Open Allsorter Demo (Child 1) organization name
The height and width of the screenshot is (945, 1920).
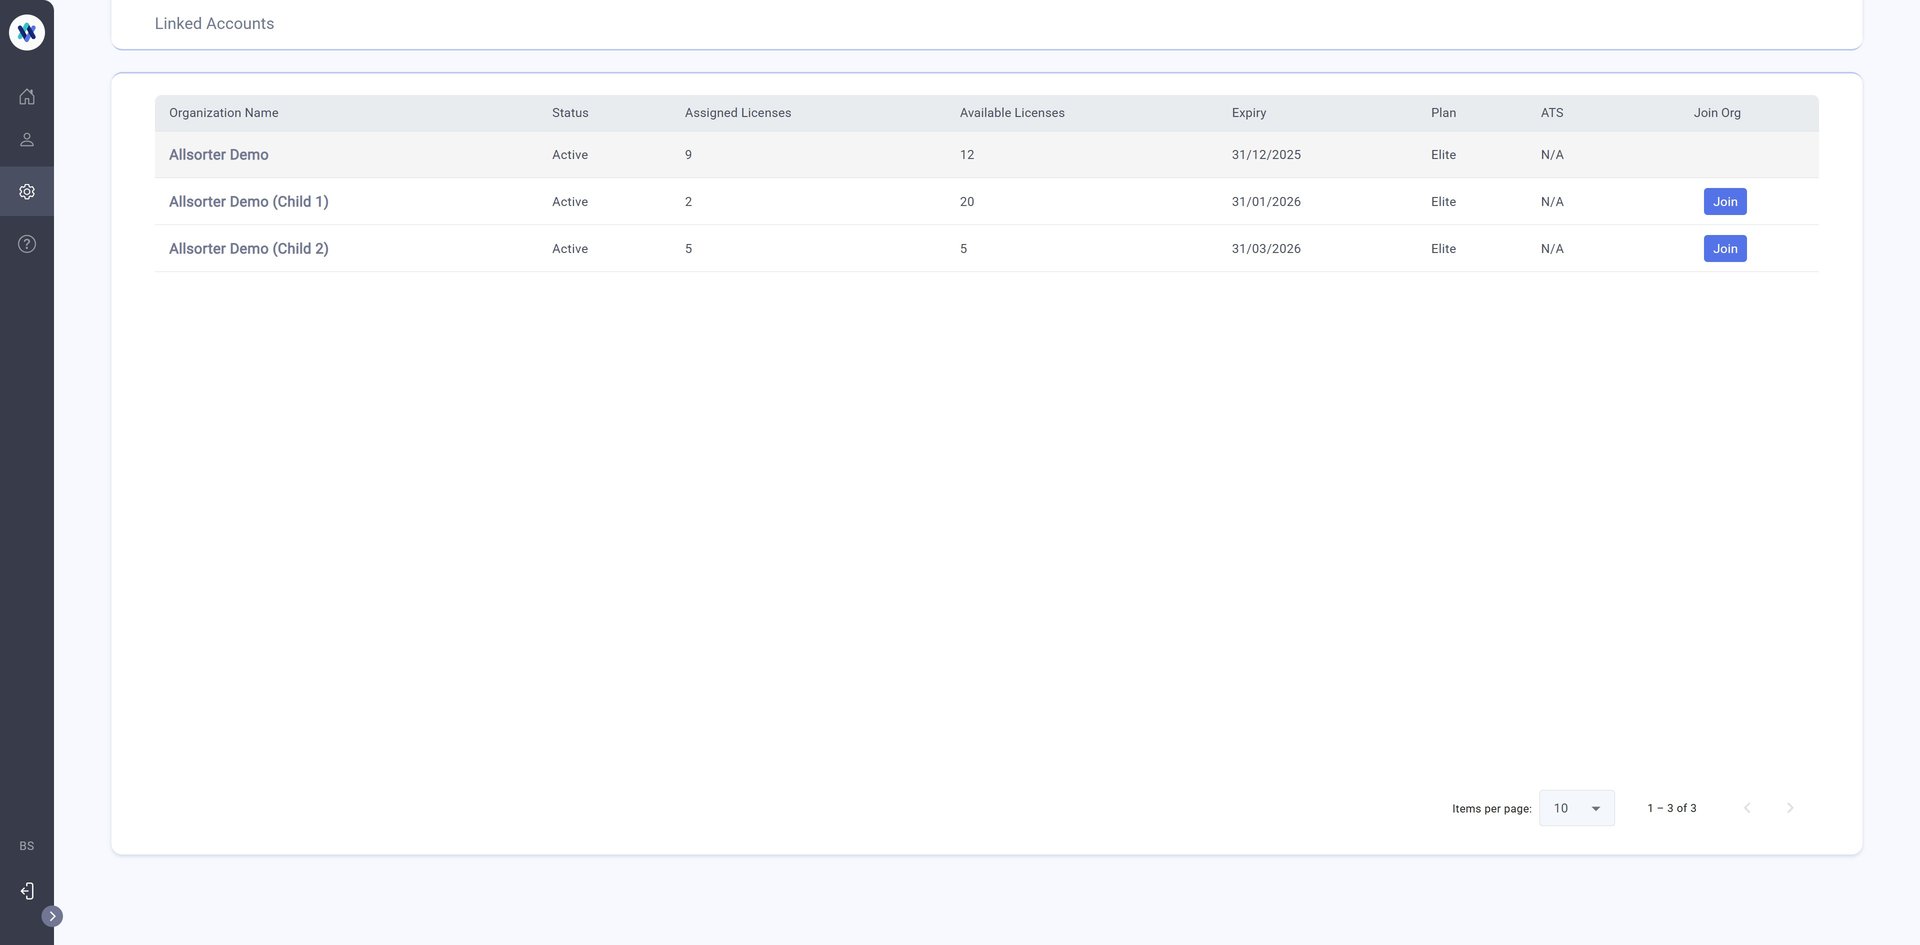click(248, 202)
